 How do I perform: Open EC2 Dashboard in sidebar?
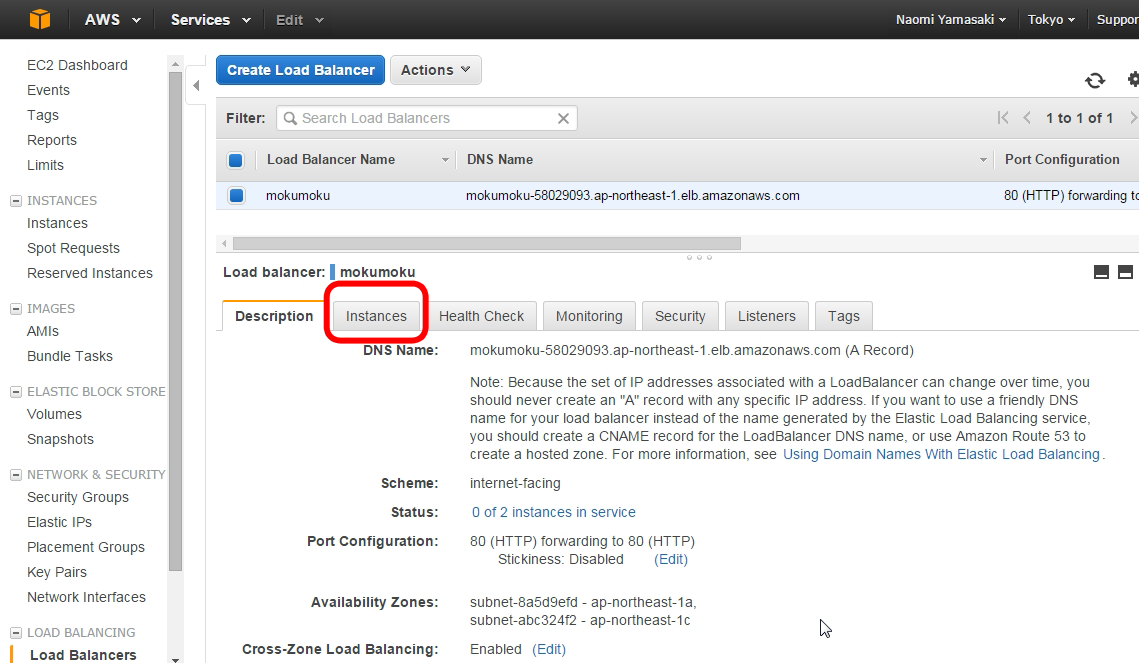coord(77,65)
